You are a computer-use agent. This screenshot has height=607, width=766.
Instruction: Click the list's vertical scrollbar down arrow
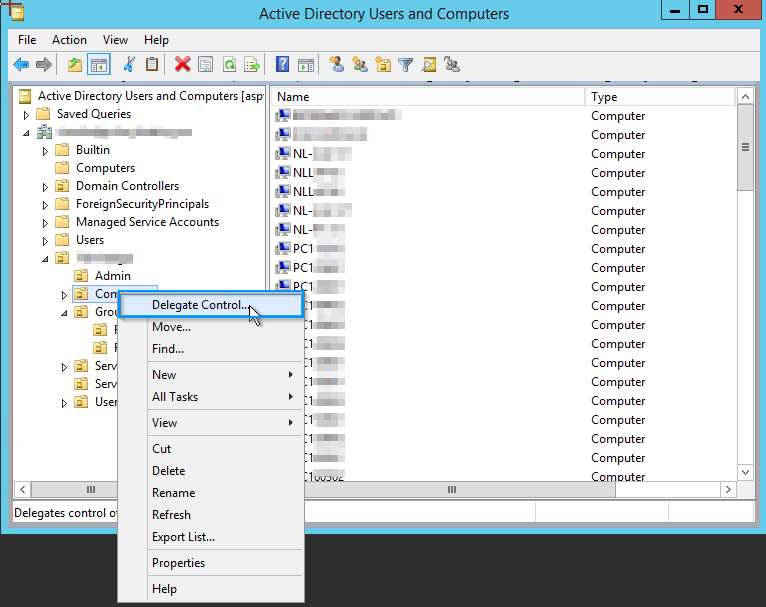coord(745,471)
